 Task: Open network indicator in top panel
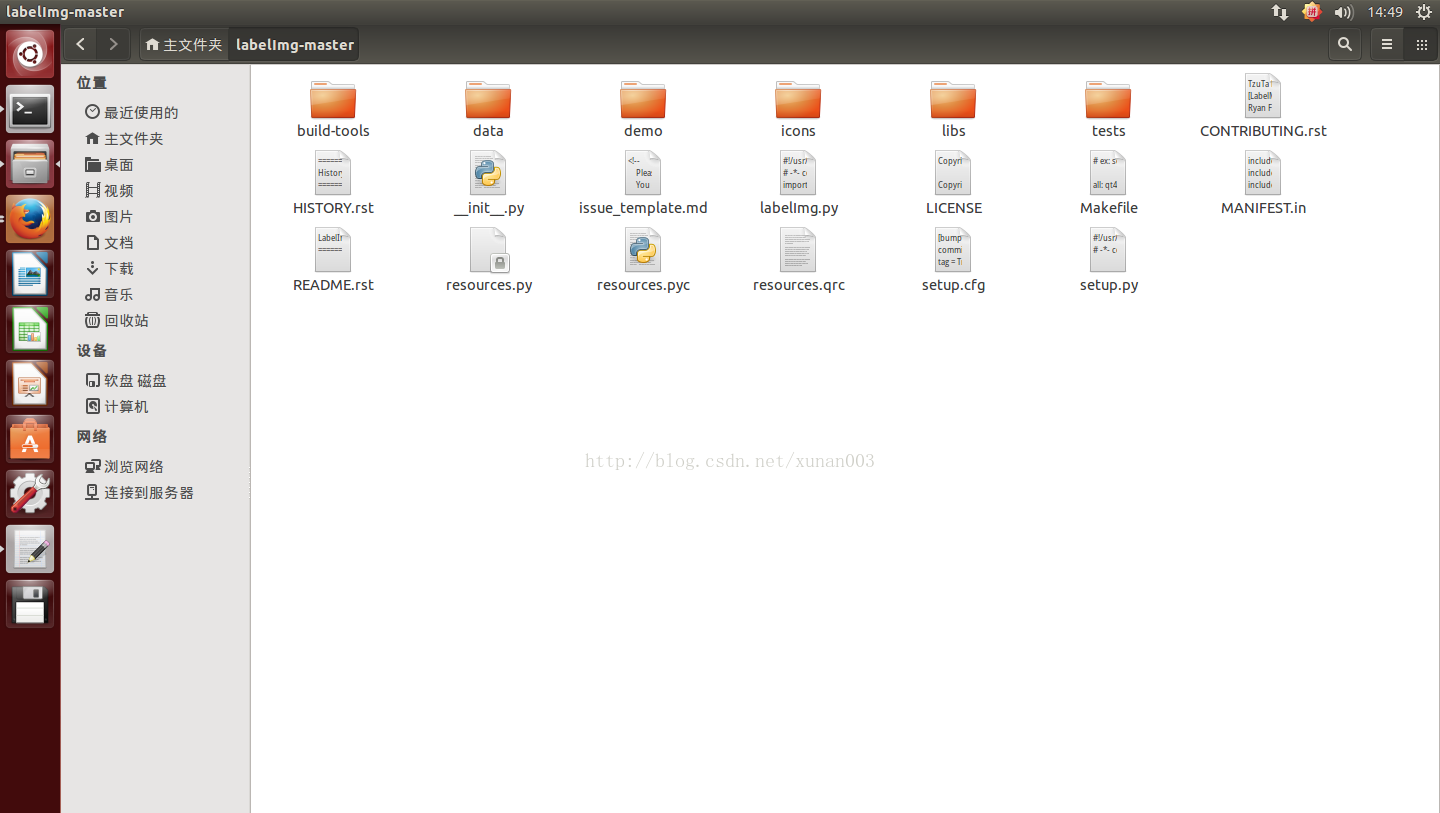pos(1280,12)
